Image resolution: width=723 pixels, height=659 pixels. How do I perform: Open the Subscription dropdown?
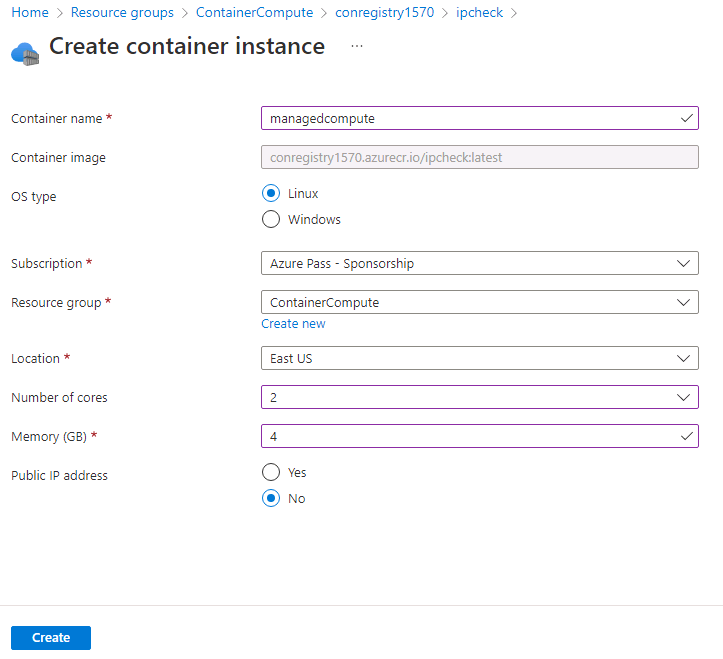[x=480, y=263]
